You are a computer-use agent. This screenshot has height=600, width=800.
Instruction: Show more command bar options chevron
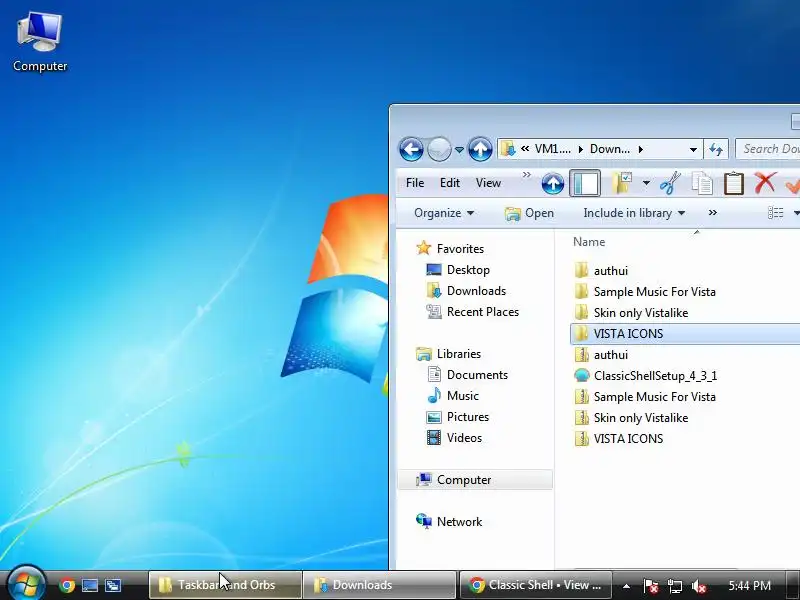713,213
